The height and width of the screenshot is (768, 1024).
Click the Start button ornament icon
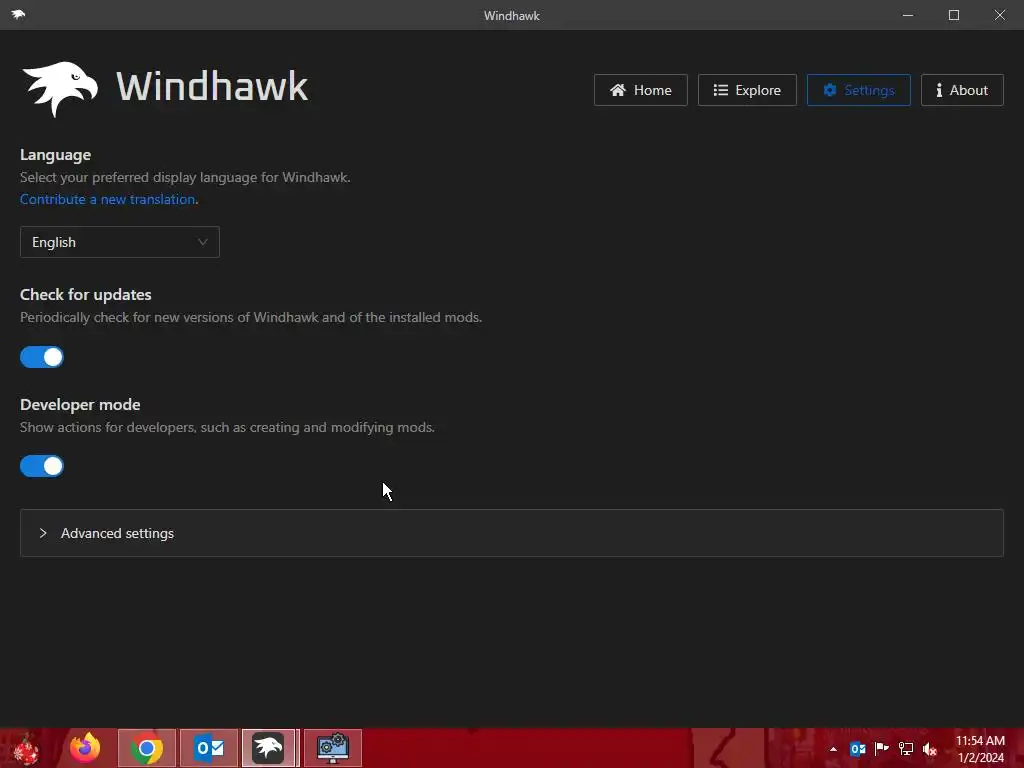[x=26, y=748]
